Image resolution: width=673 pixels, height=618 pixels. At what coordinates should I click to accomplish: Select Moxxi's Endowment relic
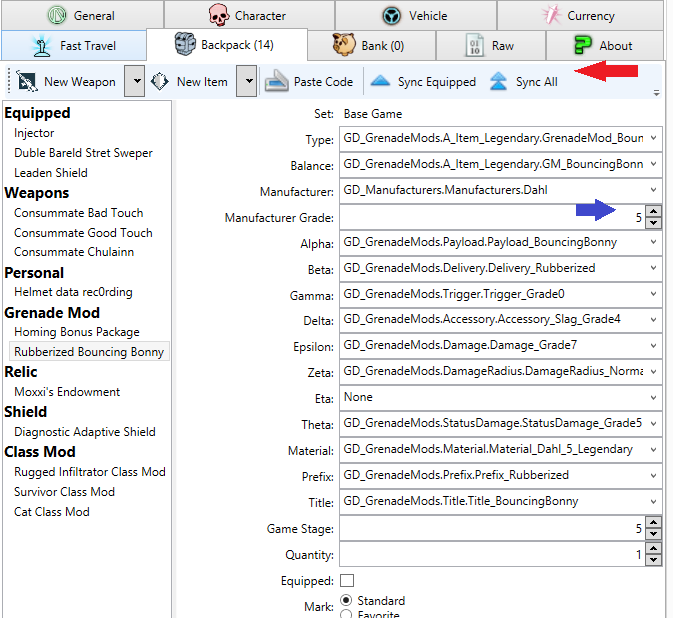67,392
